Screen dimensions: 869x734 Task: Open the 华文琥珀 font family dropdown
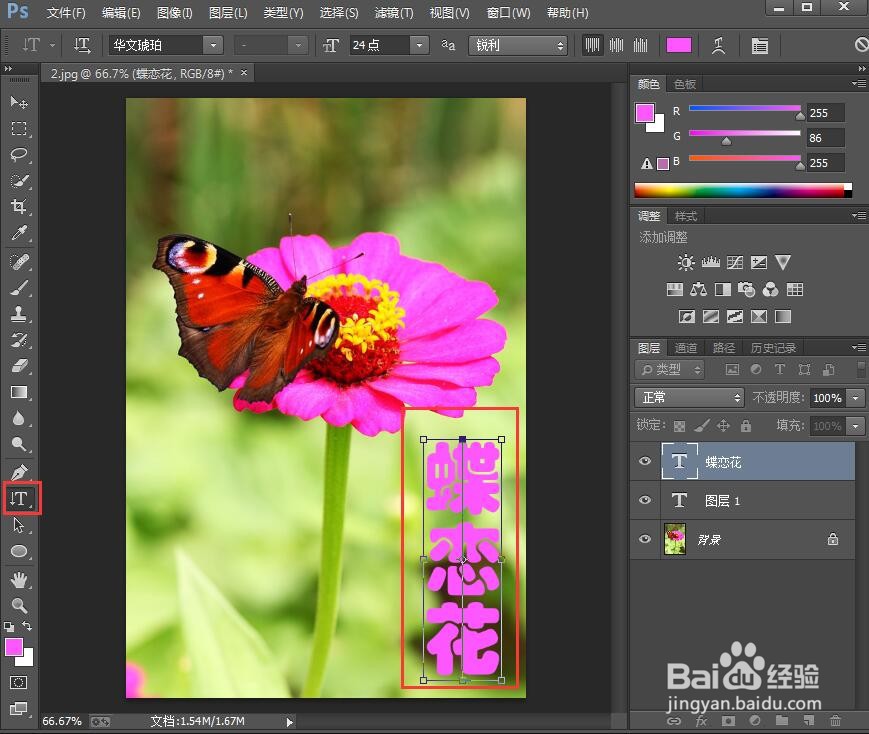[213, 45]
